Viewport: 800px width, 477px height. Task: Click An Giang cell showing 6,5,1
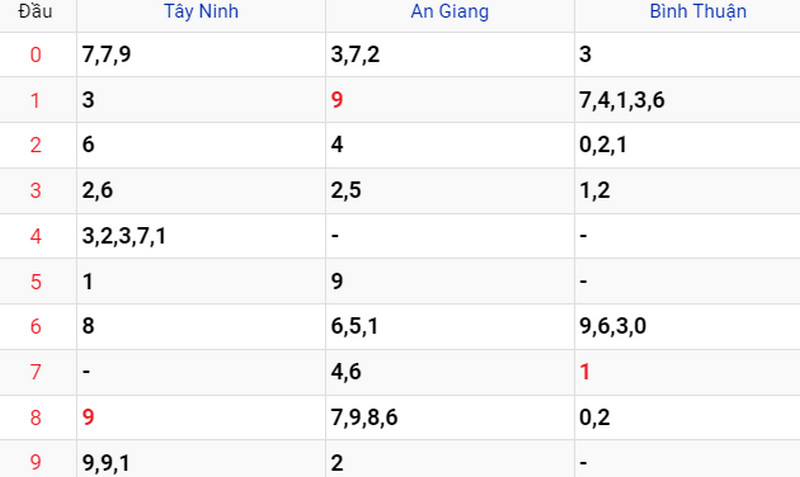tap(355, 326)
